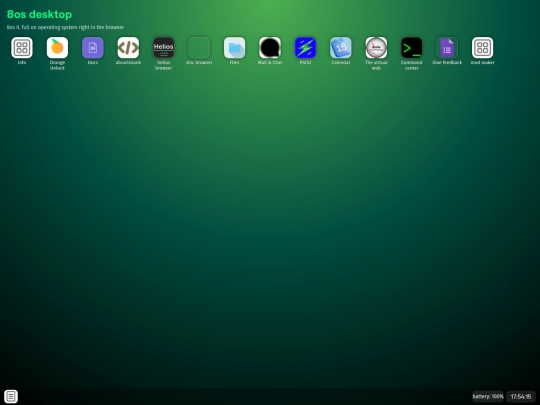Launch Orange Unlock app

[x=57, y=48]
